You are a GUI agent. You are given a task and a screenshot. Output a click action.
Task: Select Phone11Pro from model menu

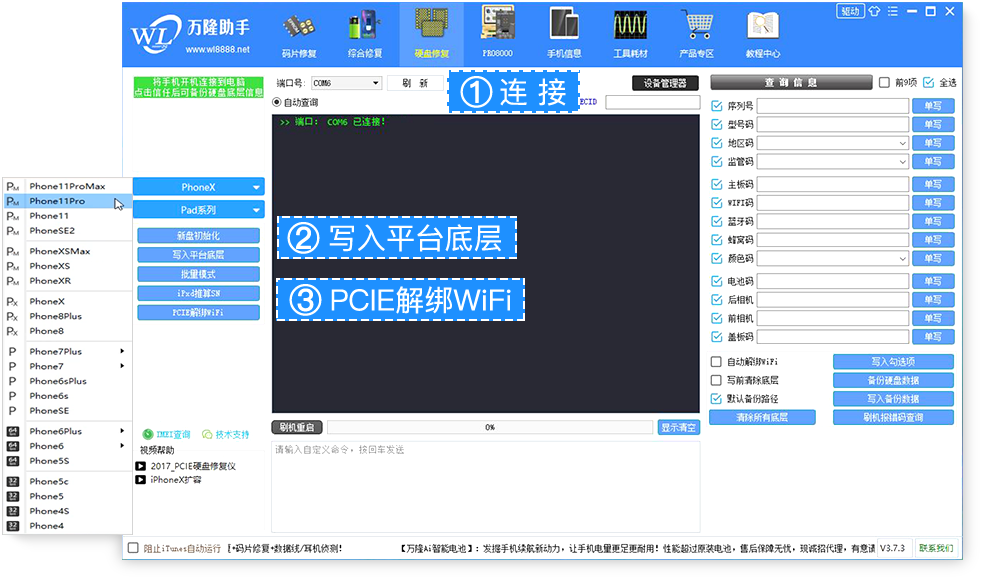pyautogui.click(x=68, y=201)
